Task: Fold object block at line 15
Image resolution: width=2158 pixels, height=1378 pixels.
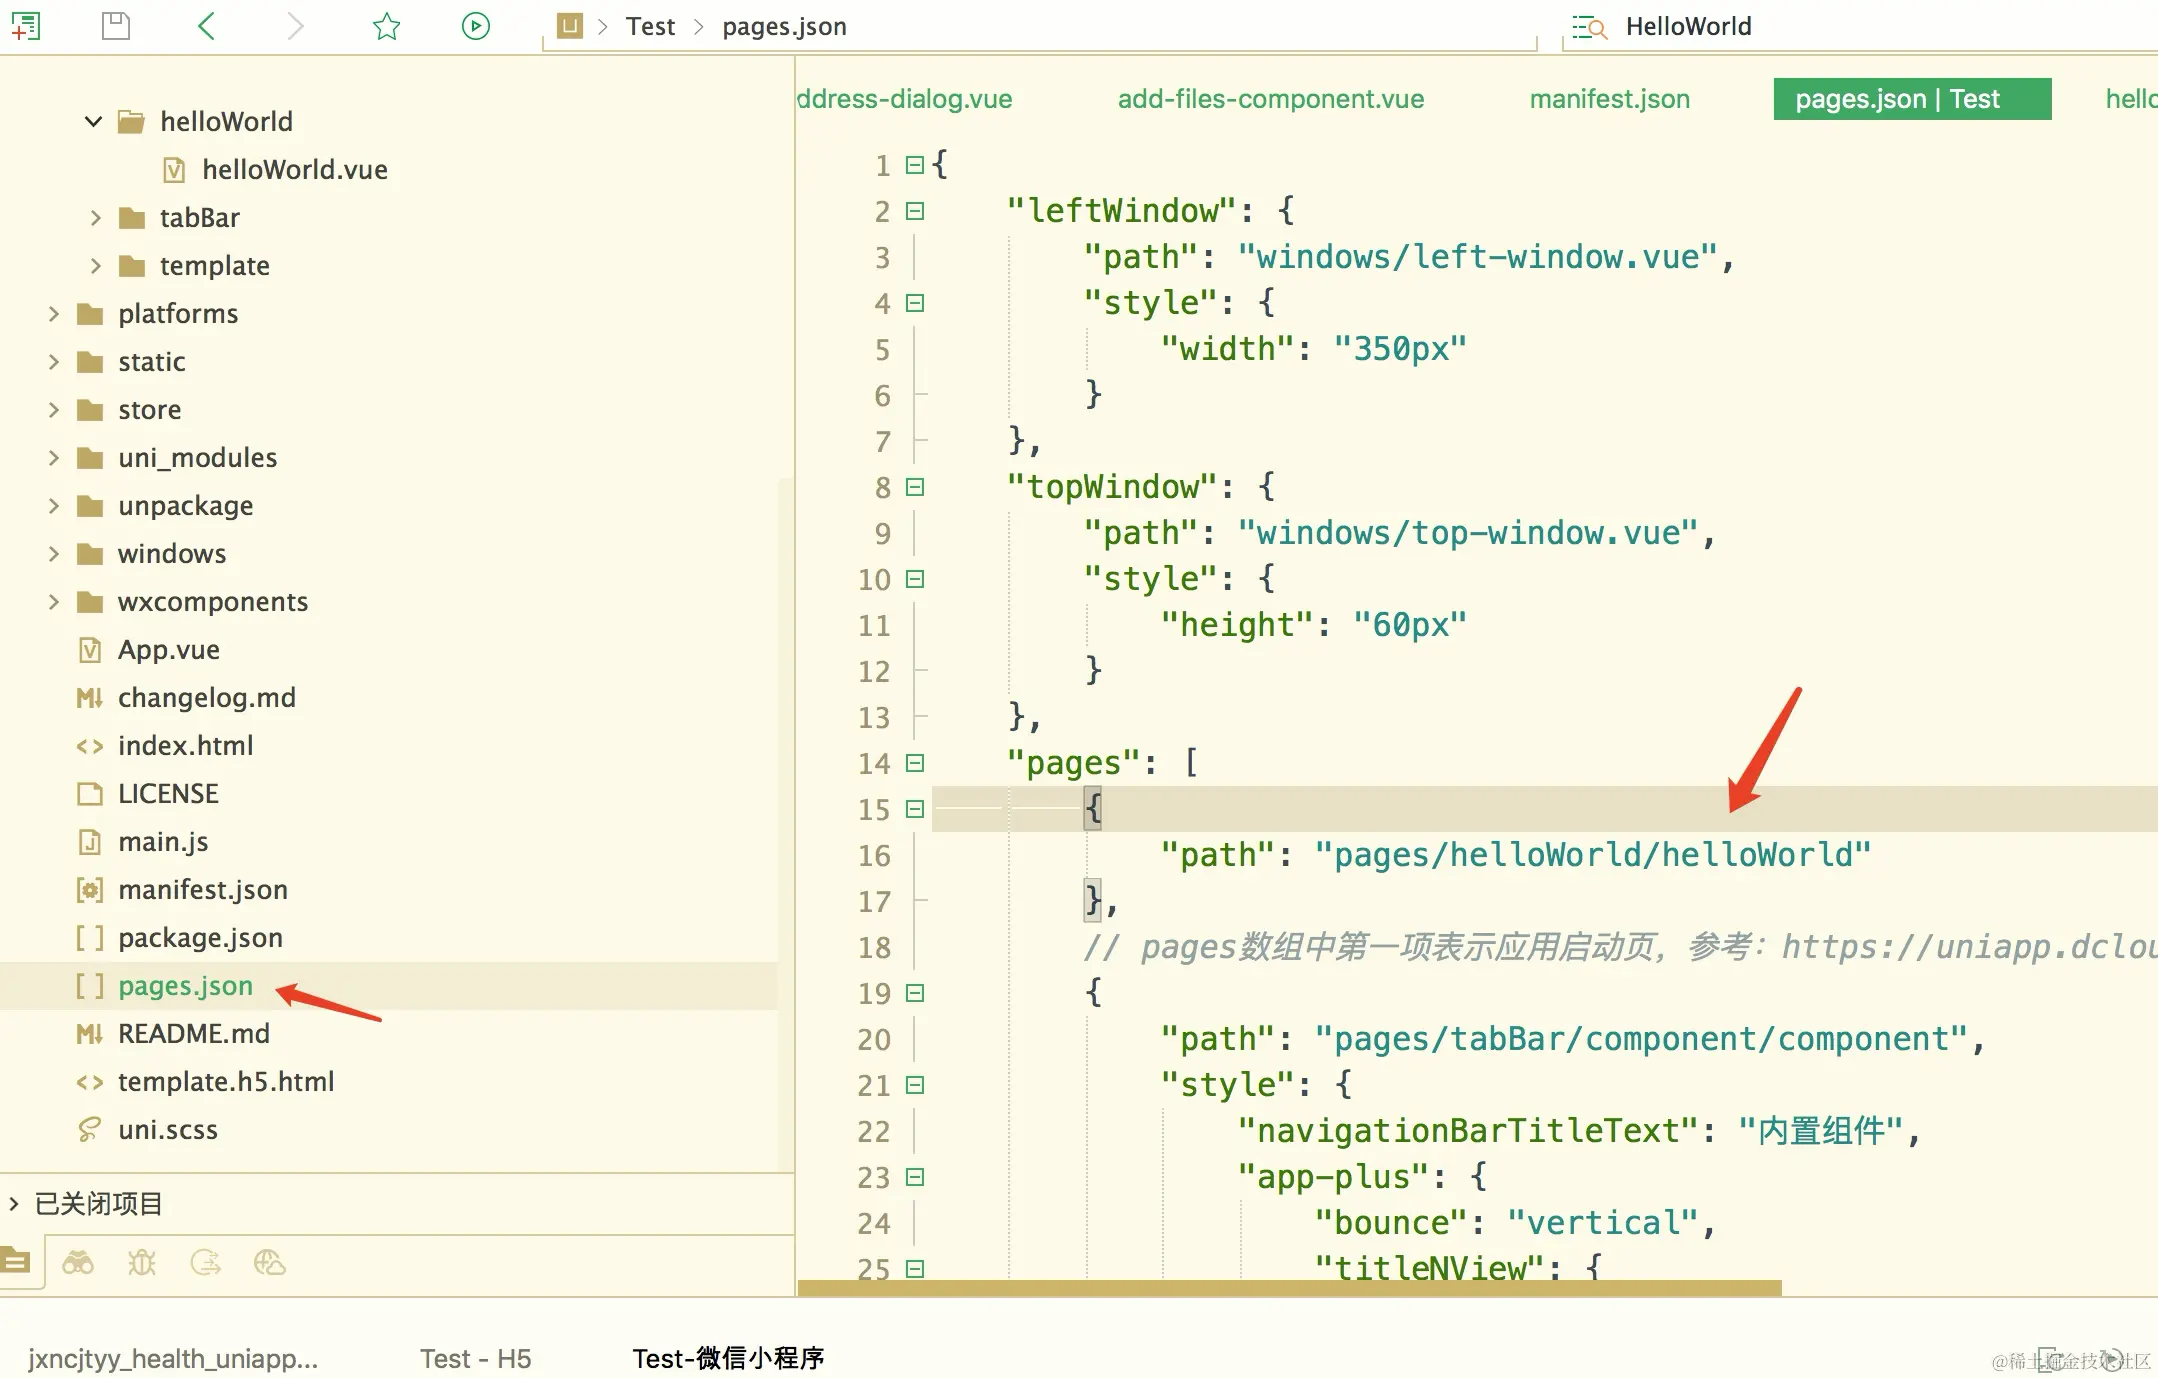Action: point(914,809)
